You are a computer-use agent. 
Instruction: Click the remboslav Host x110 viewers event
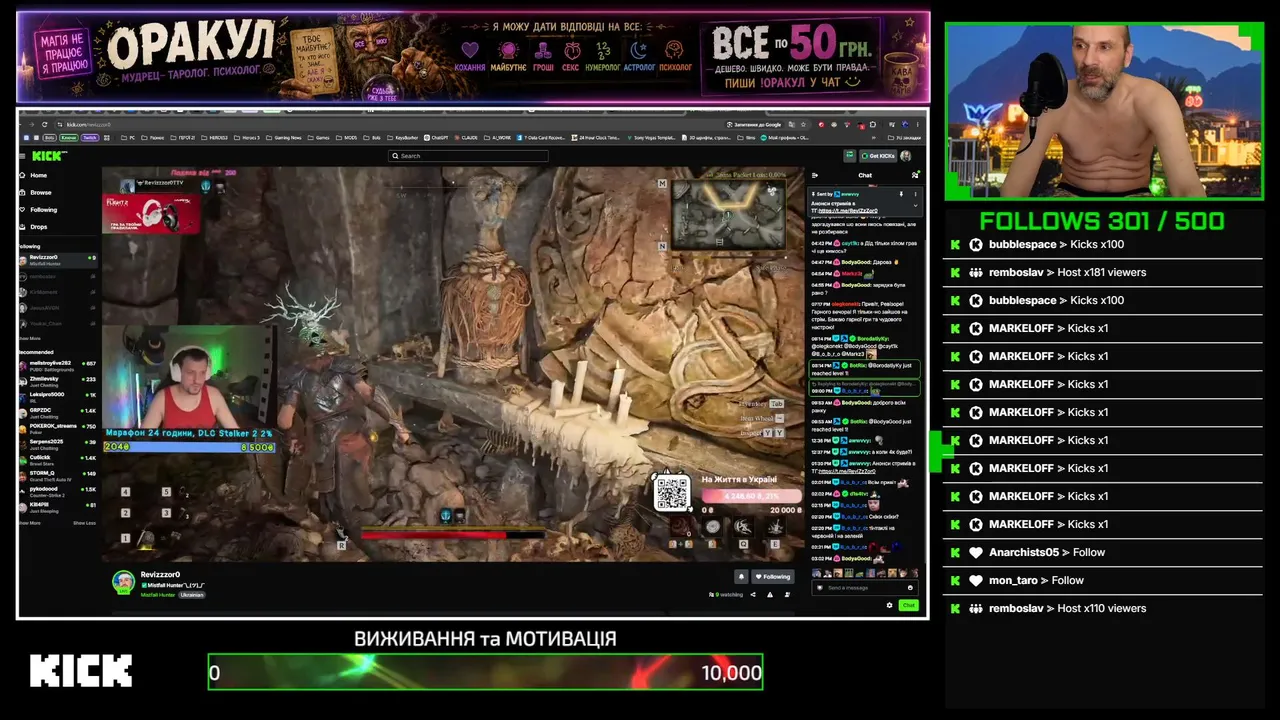(1104, 608)
